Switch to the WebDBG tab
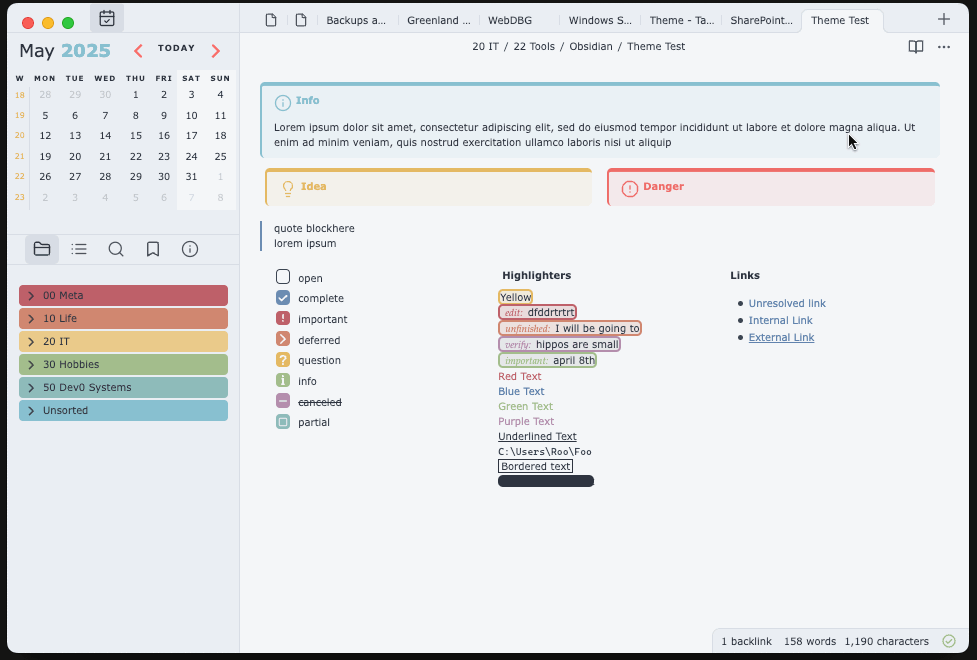The width and height of the screenshot is (977, 660). [x=510, y=20]
